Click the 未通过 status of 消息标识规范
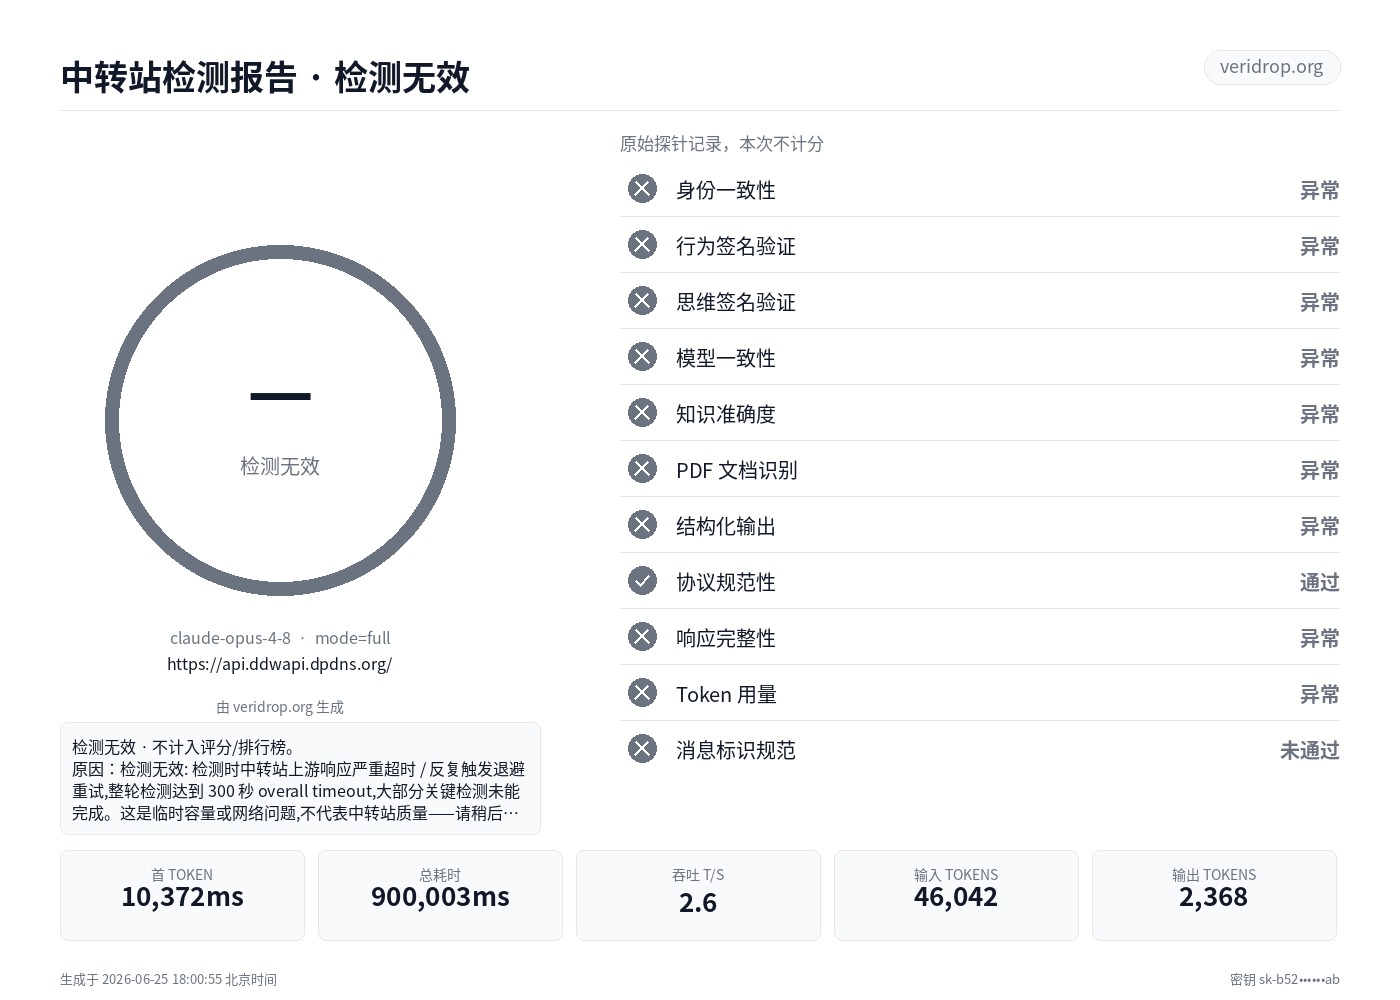 tap(1310, 750)
